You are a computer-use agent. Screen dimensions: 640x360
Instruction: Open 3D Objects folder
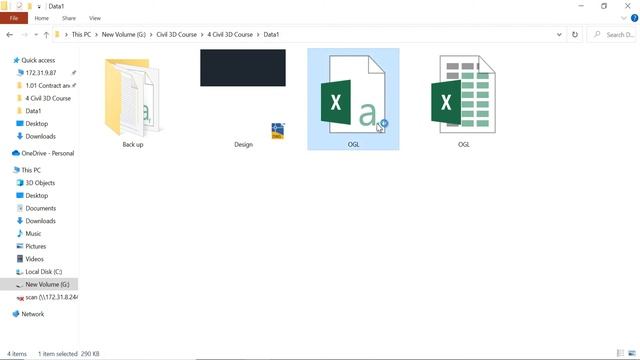click(40, 182)
